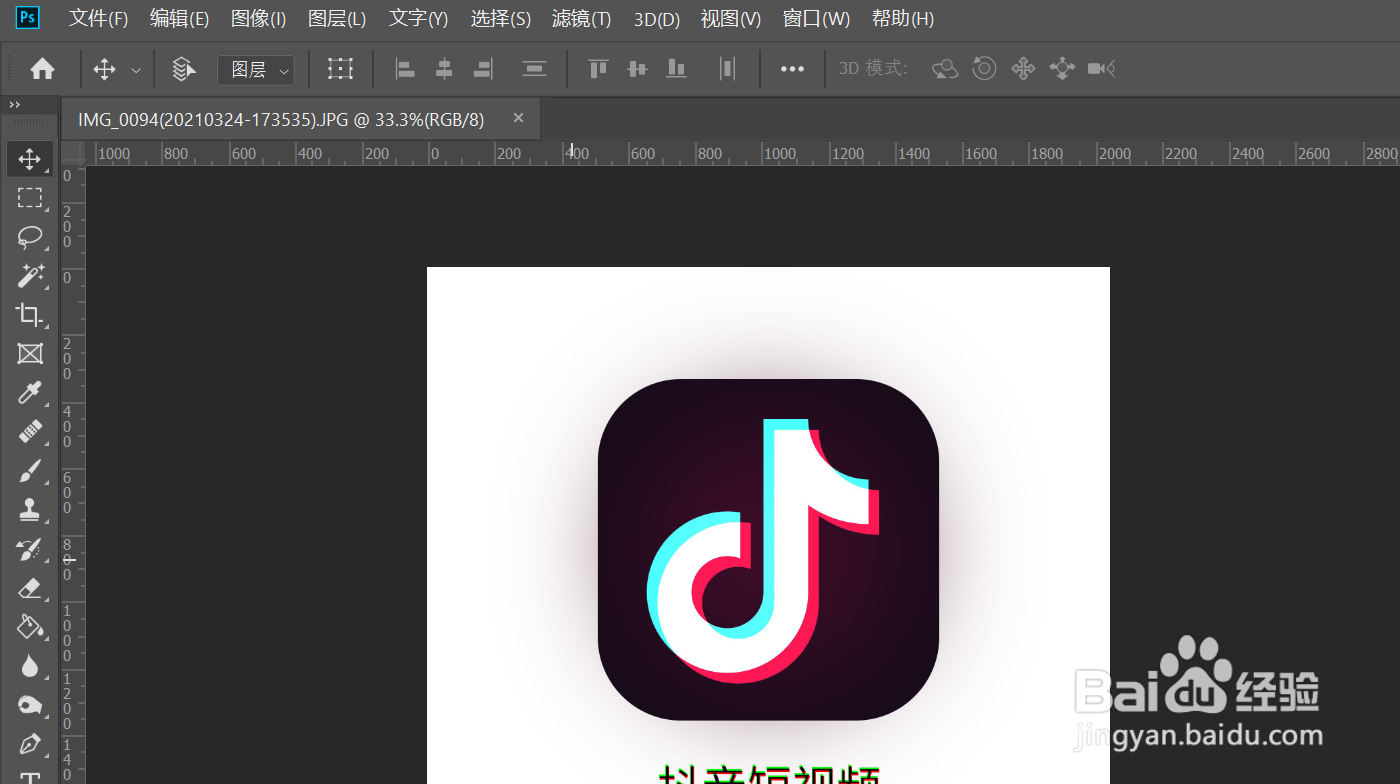Screen dimensions: 1400x784
Task: Select the Eraser tool
Action: (x=30, y=588)
